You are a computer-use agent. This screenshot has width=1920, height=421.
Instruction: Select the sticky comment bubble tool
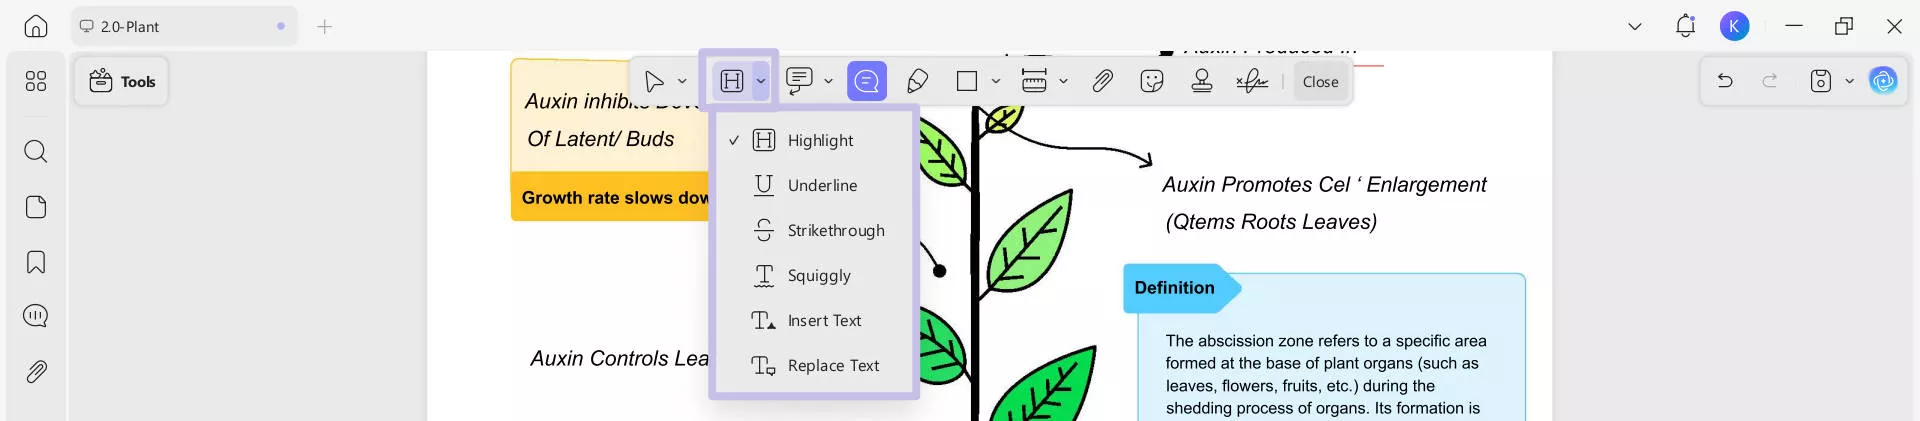(867, 81)
